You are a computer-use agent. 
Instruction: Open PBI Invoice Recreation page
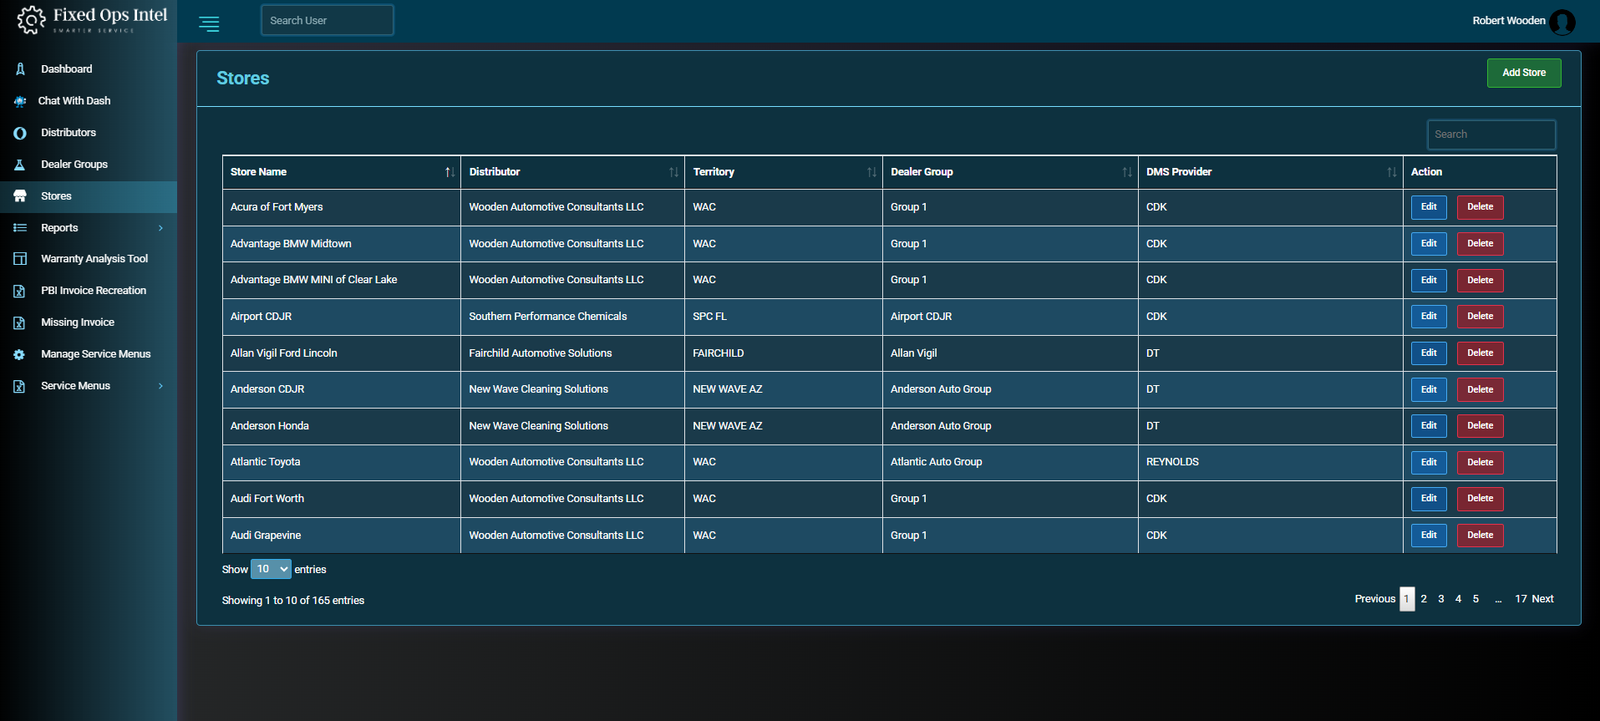coord(93,291)
